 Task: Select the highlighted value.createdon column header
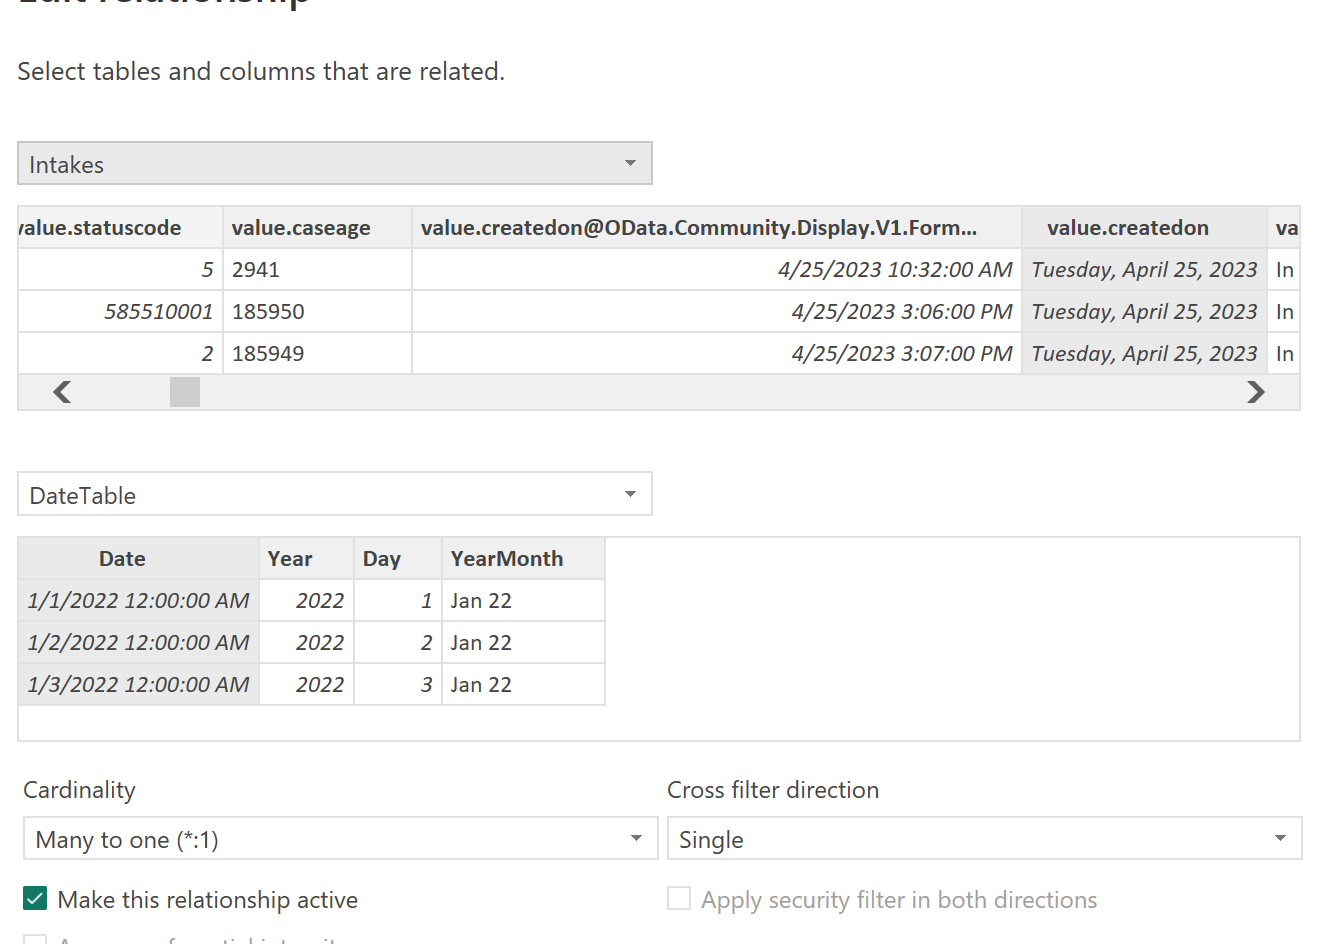tap(1144, 228)
